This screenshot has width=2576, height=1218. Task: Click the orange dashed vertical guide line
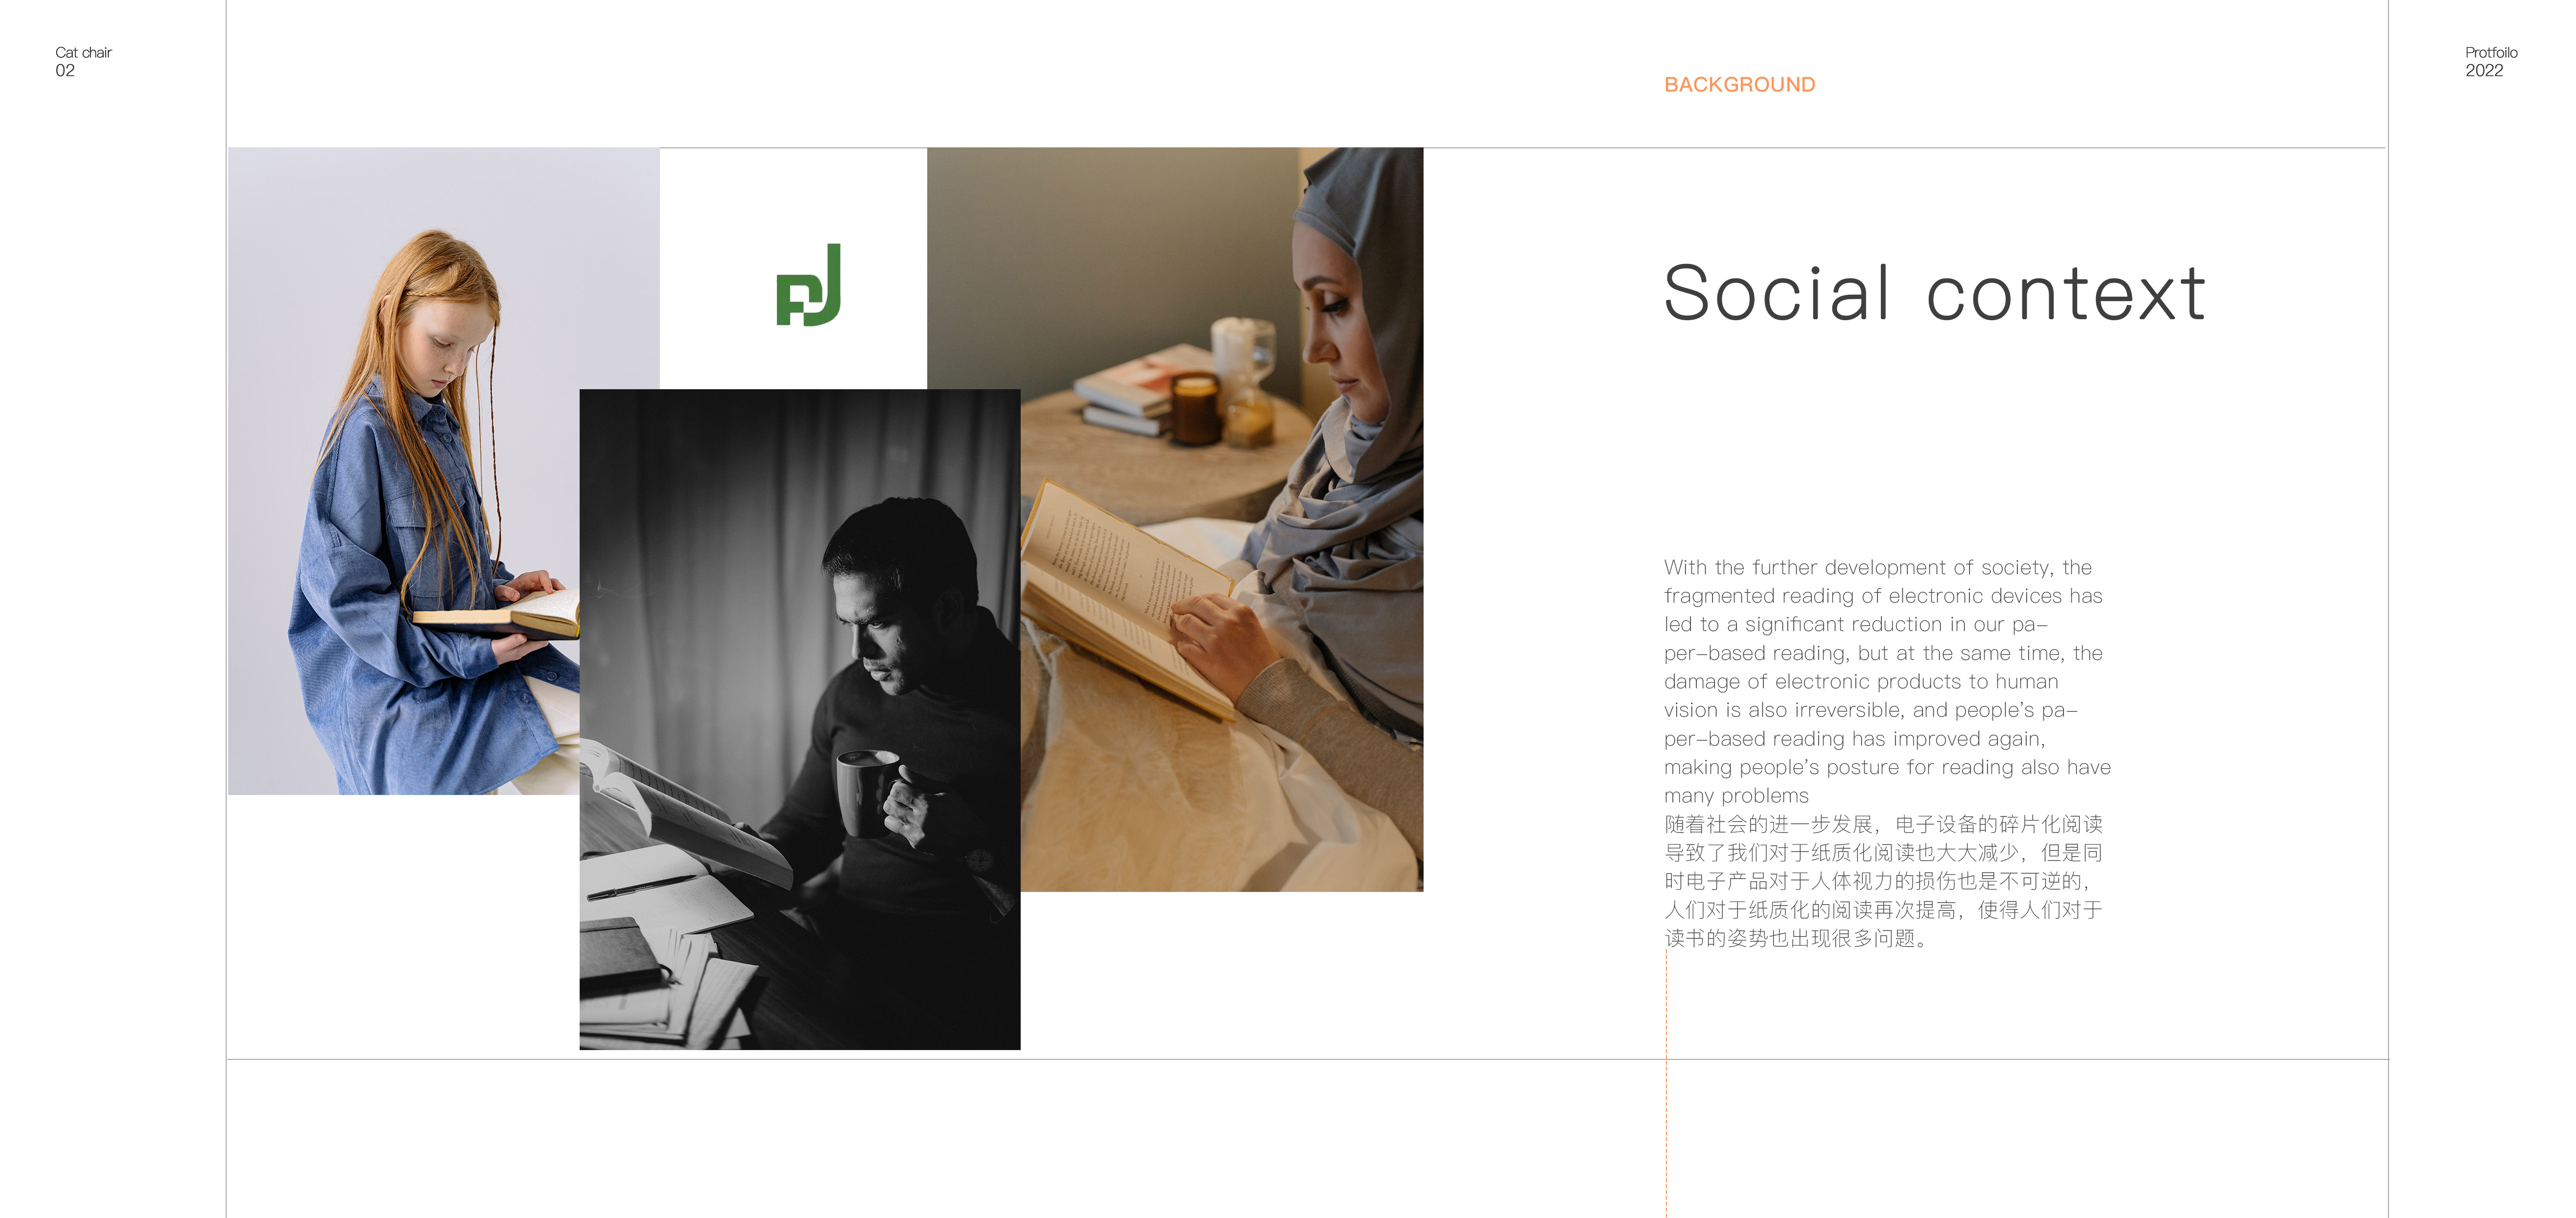pyautogui.click(x=1666, y=1085)
